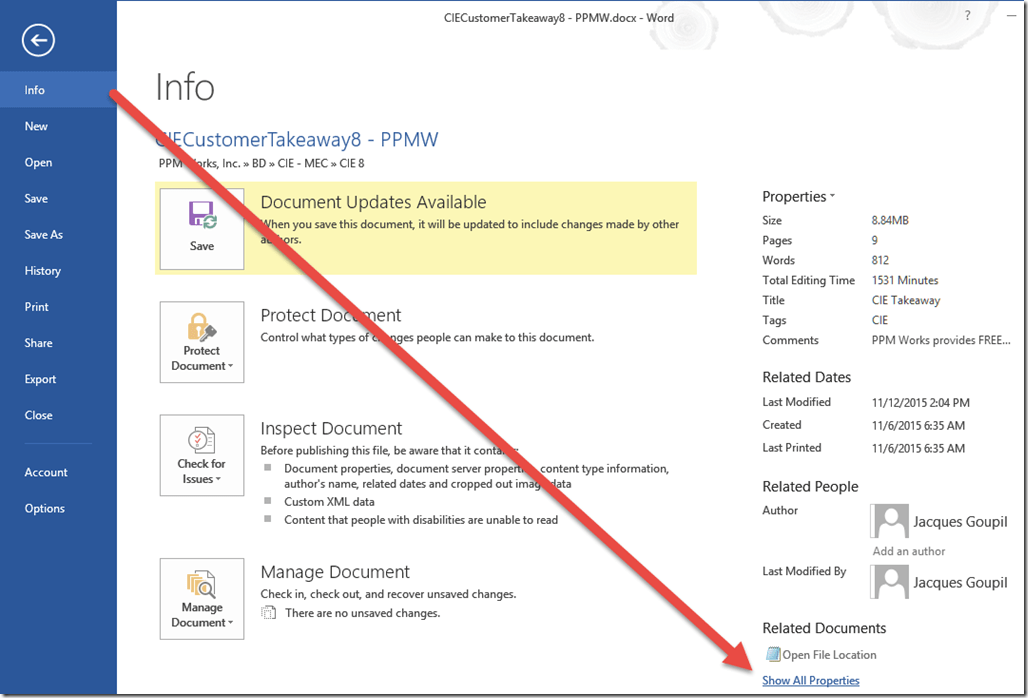Open the Manage Document dropdown button
Viewport: 1028px width, 698px height.
click(202, 599)
